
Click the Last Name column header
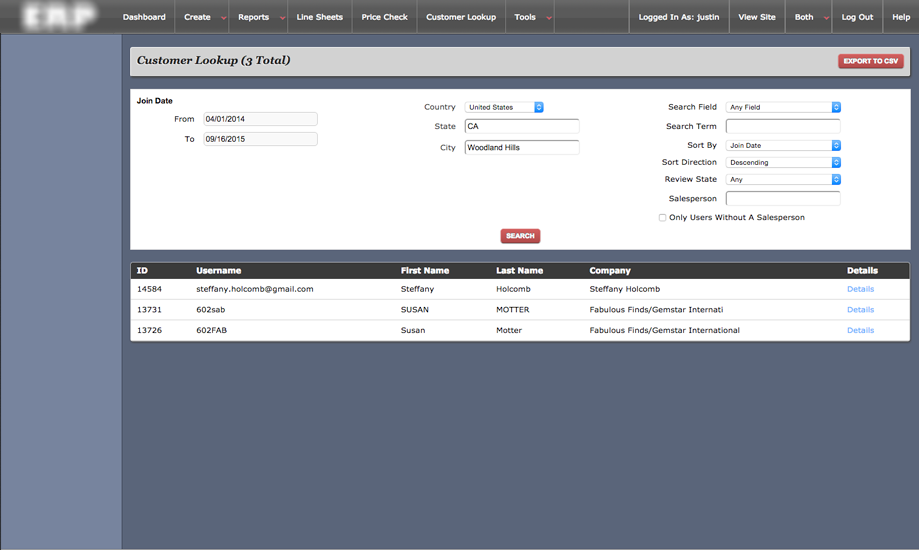tap(519, 270)
